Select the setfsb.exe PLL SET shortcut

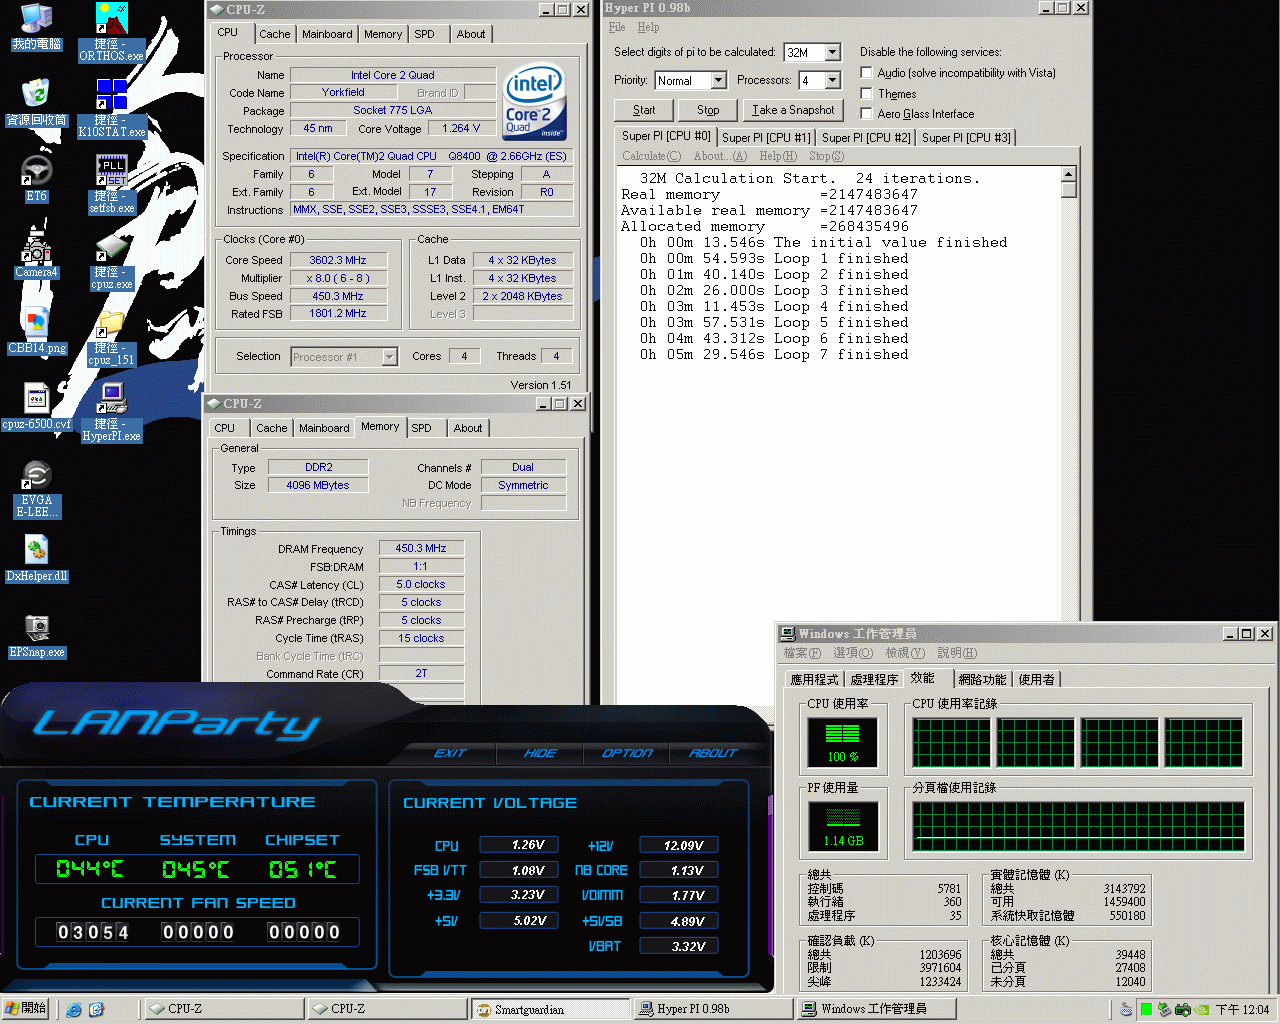point(111,184)
